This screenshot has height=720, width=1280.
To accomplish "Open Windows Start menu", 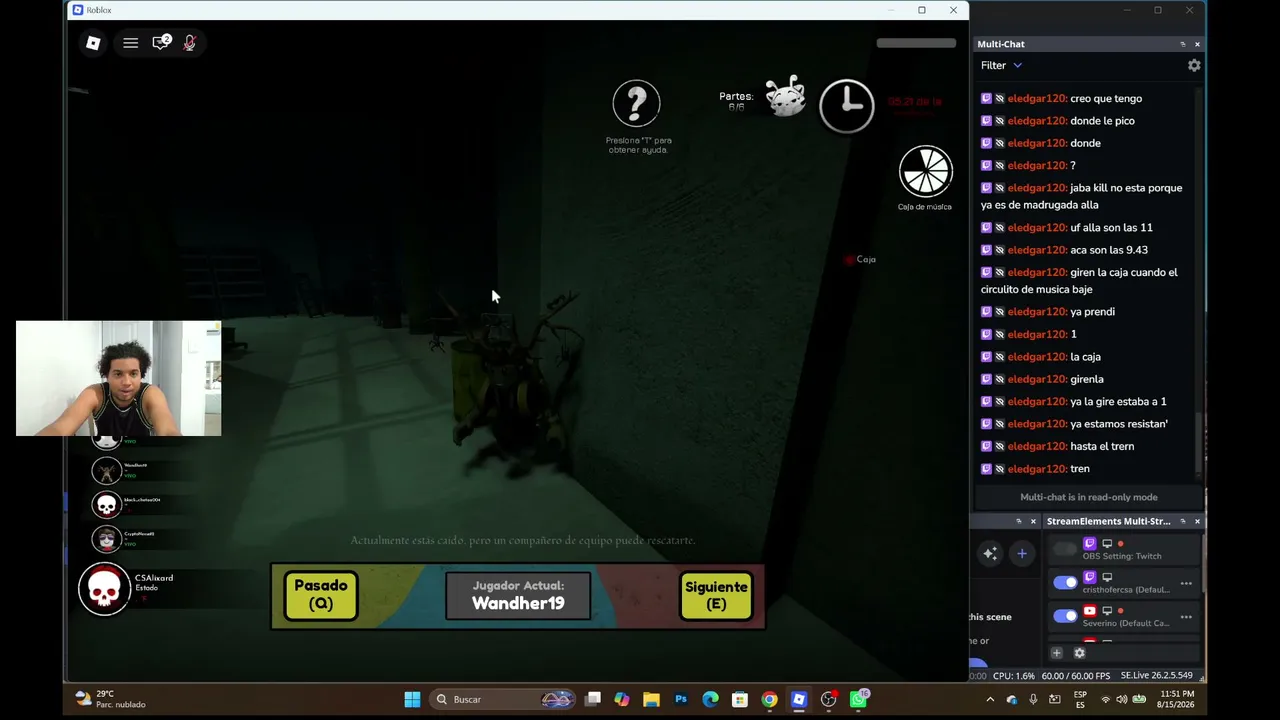I will point(412,699).
